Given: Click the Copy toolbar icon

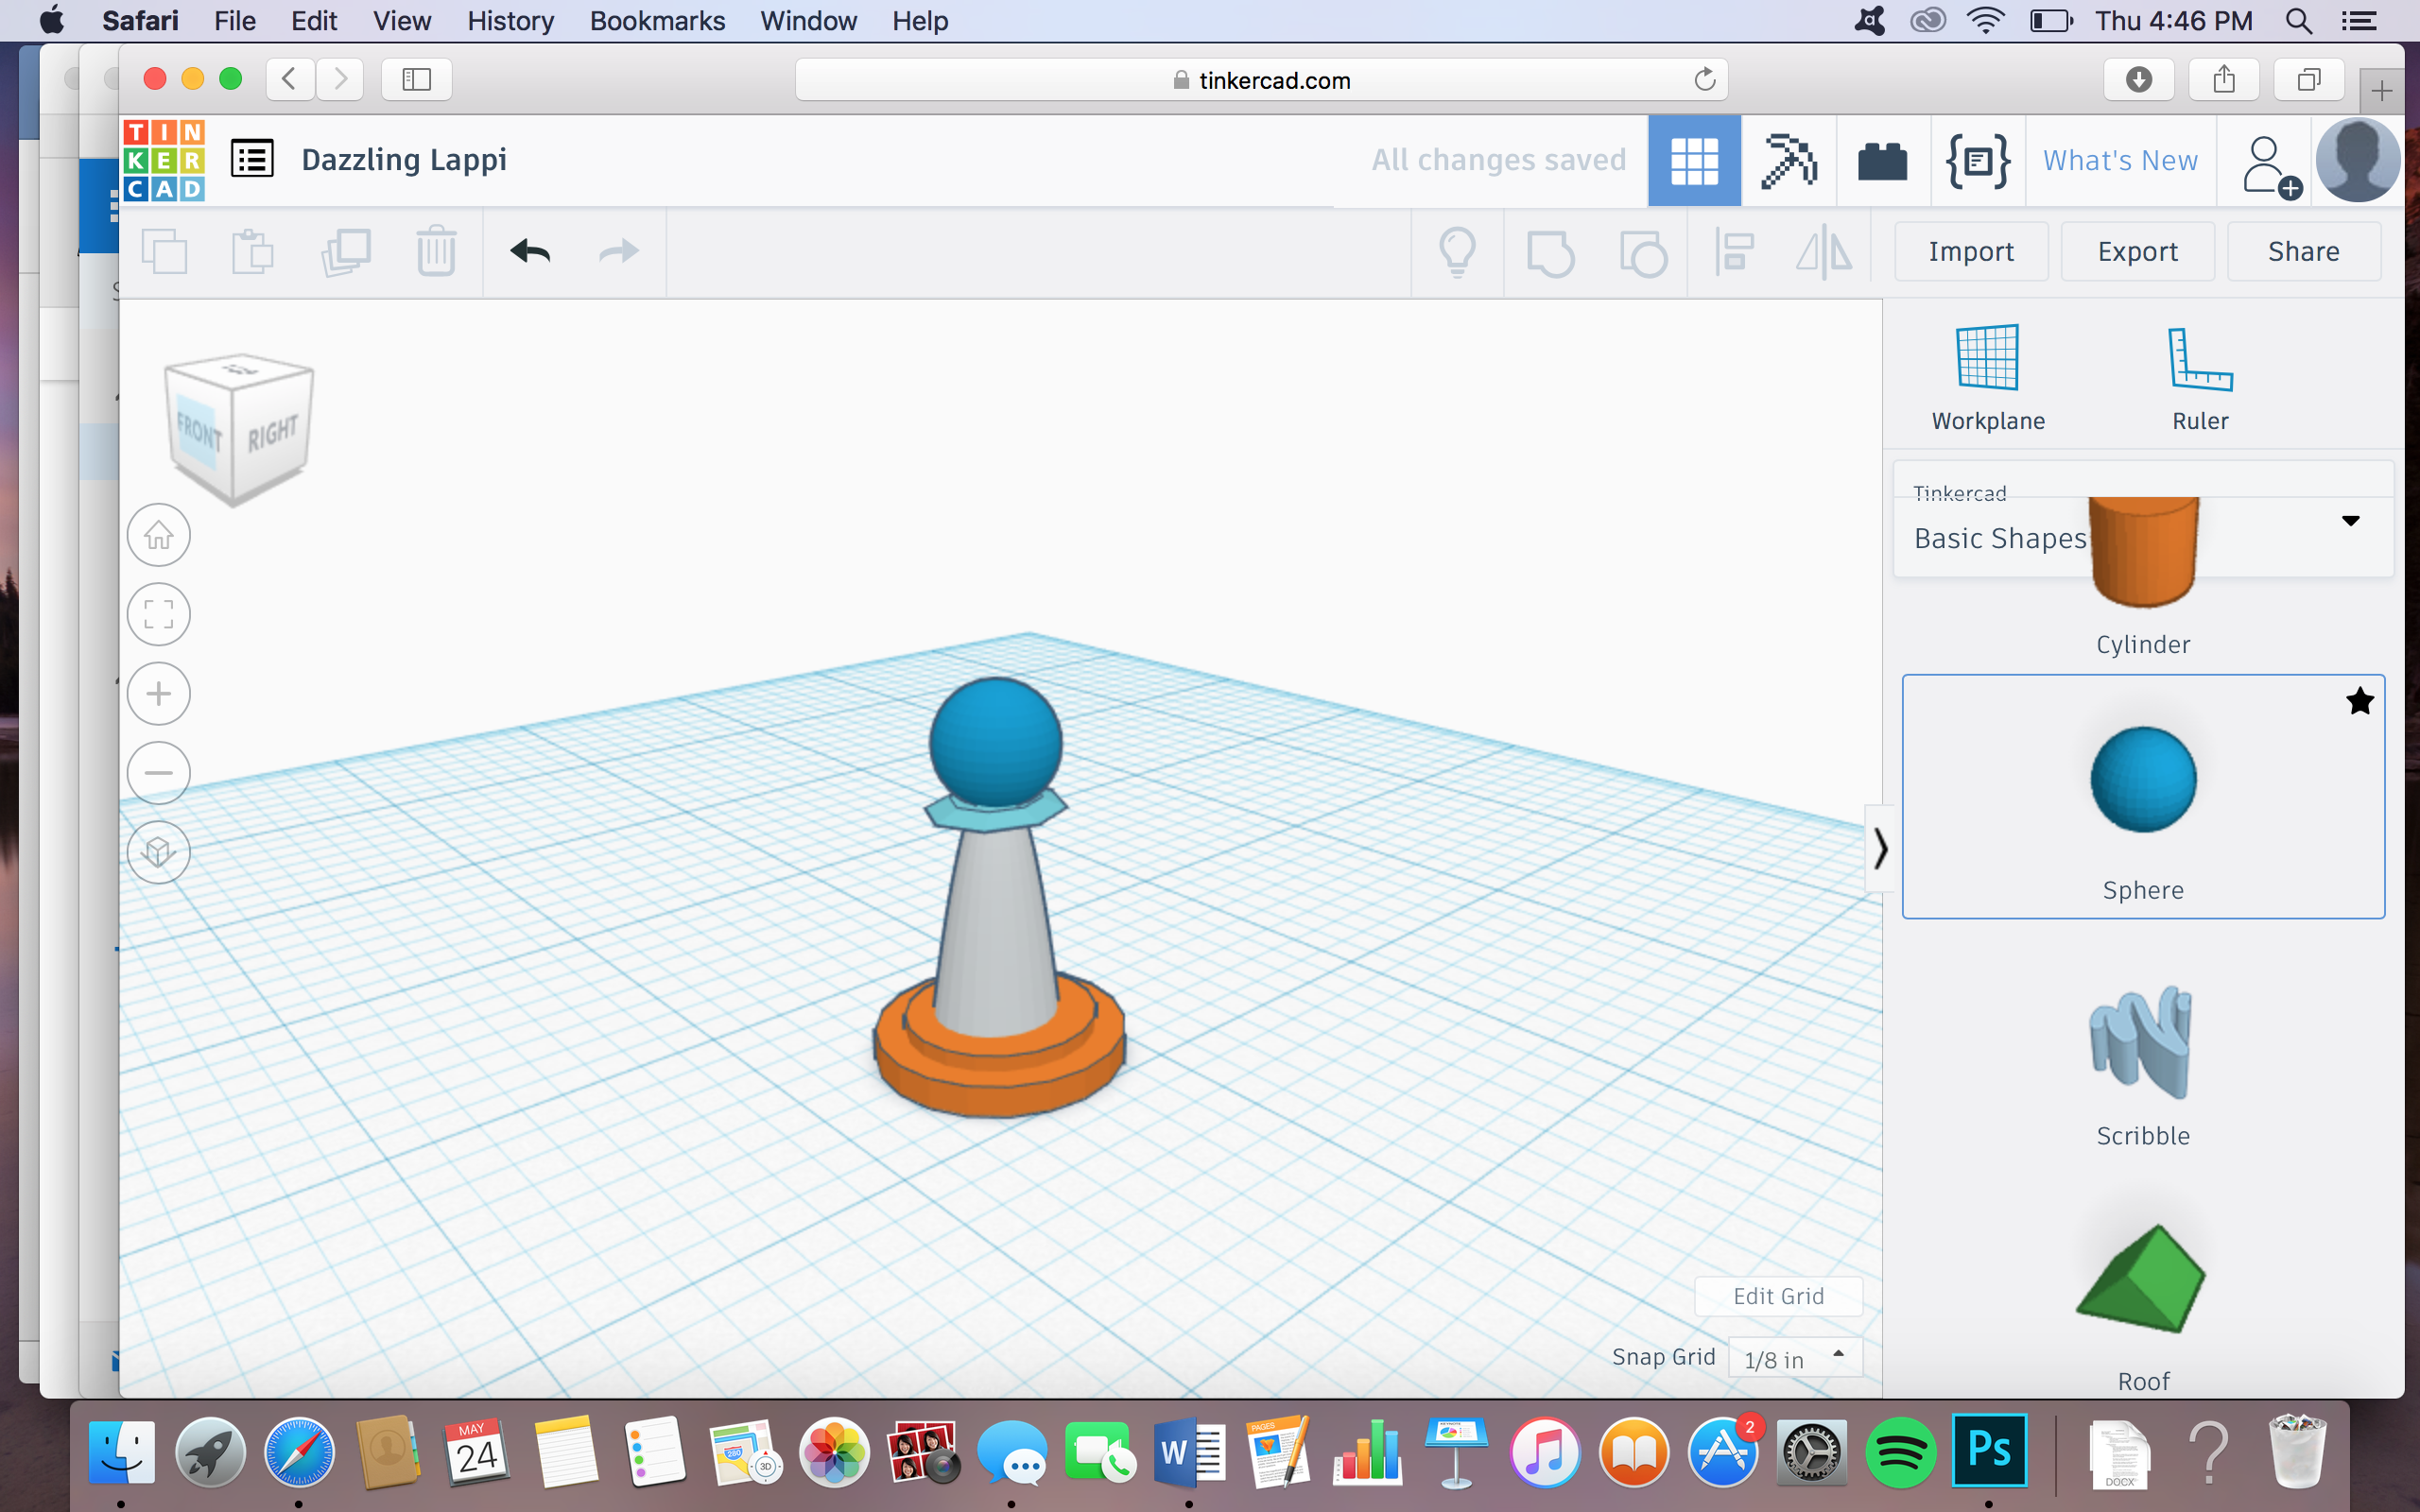Looking at the screenshot, I should [165, 251].
